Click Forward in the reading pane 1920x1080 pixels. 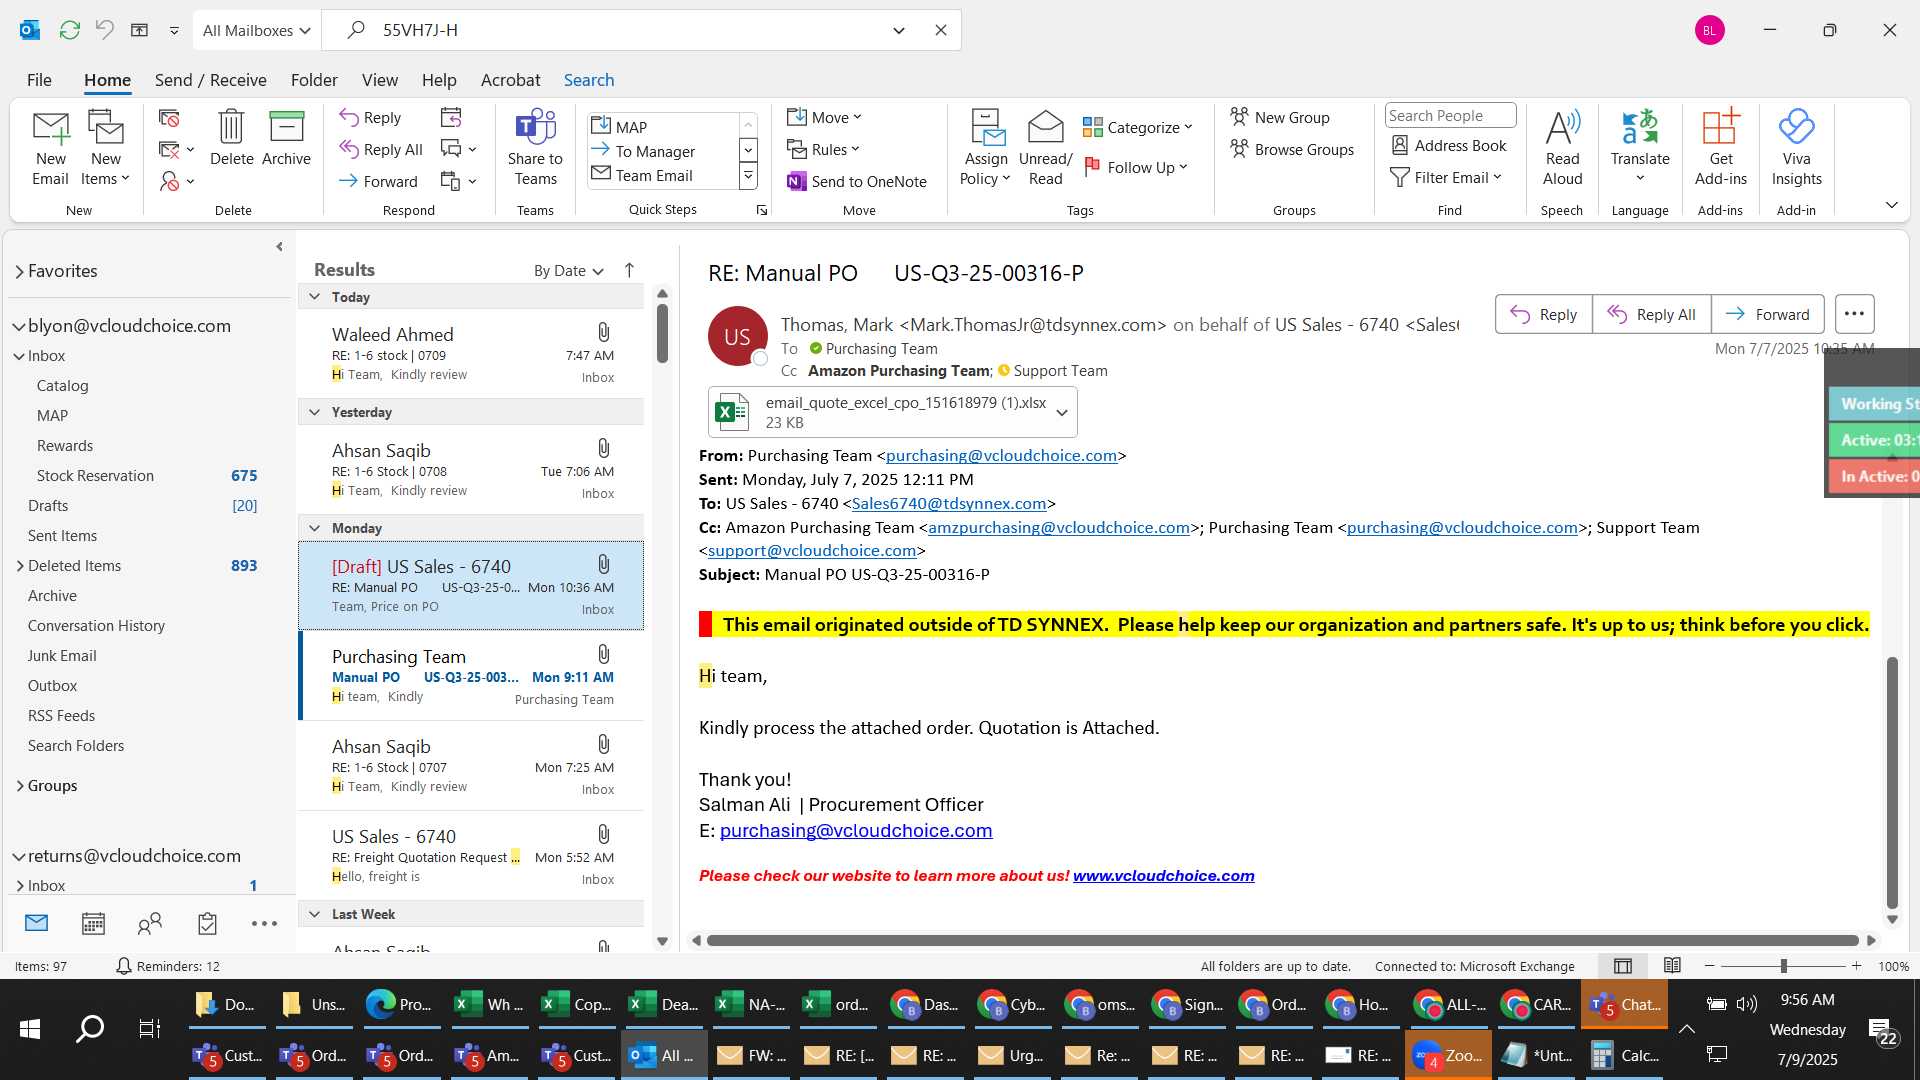point(1767,314)
